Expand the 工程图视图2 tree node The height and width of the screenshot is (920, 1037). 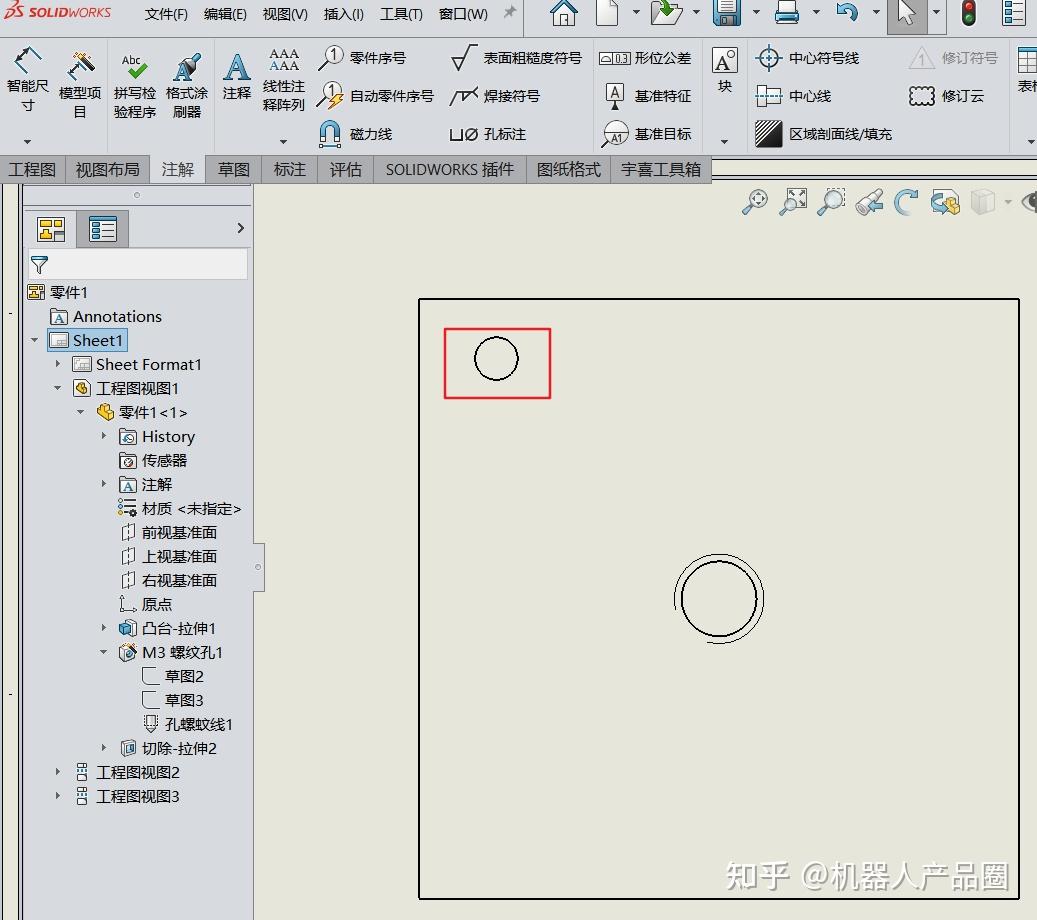(57, 772)
